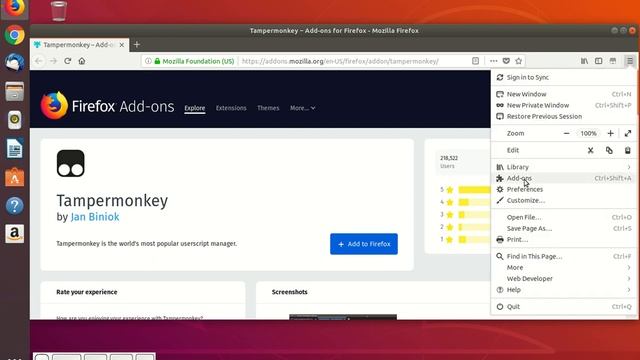The width and height of the screenshot is (640, 360).
Task: Open a new tab with plus button
Action: 137,44
